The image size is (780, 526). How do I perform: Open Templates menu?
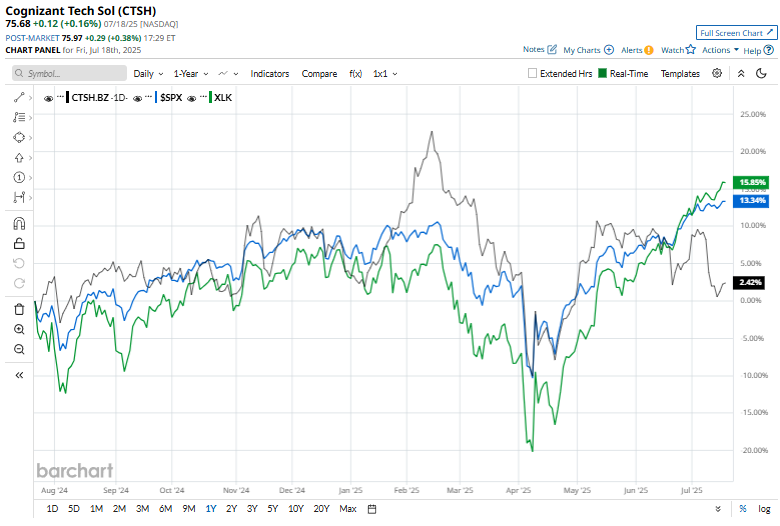(680, 74)
